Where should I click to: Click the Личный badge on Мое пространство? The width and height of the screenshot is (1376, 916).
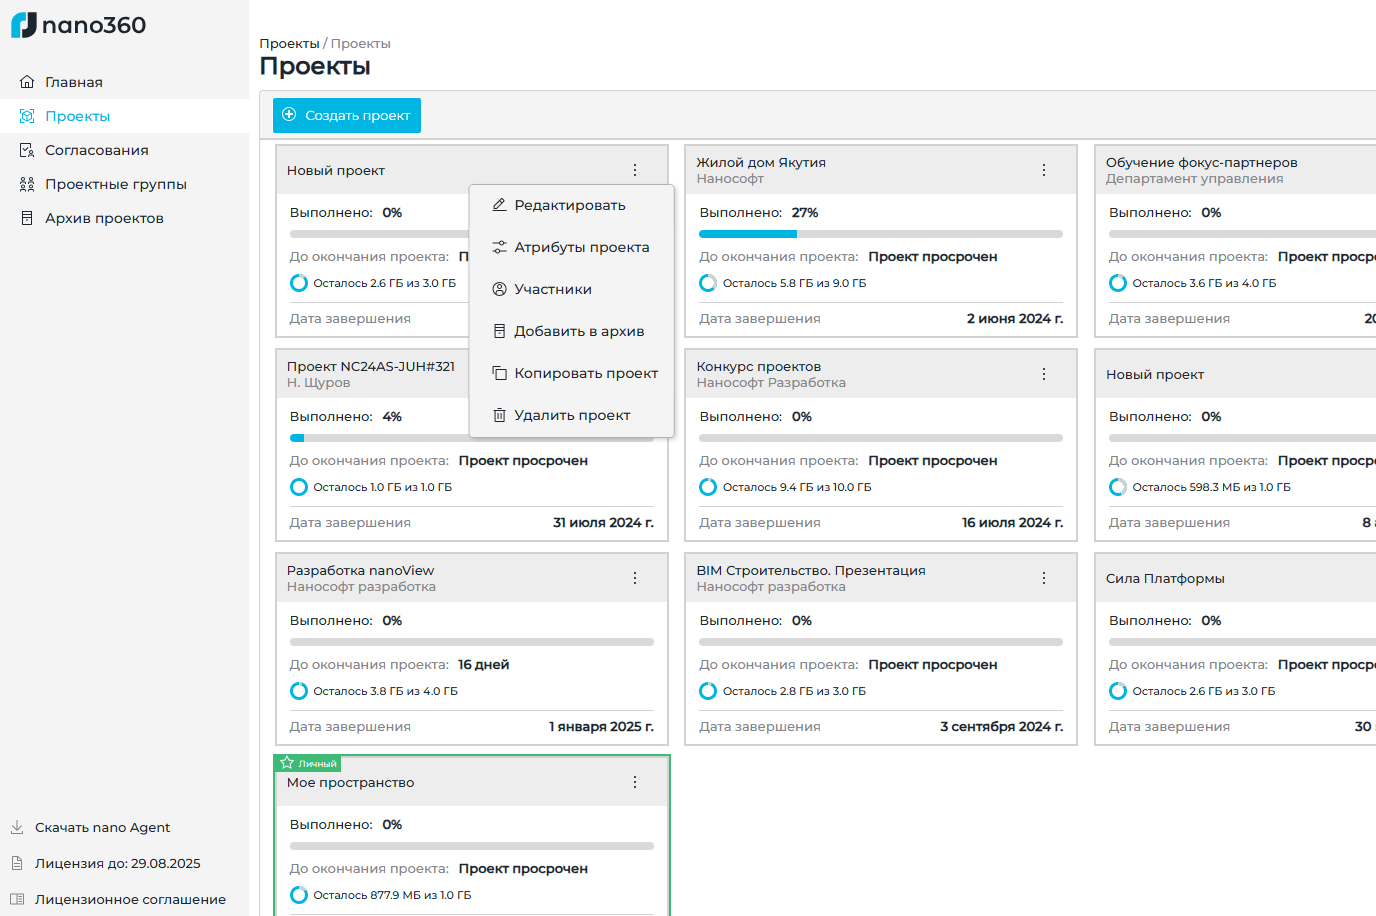(309, 762)
